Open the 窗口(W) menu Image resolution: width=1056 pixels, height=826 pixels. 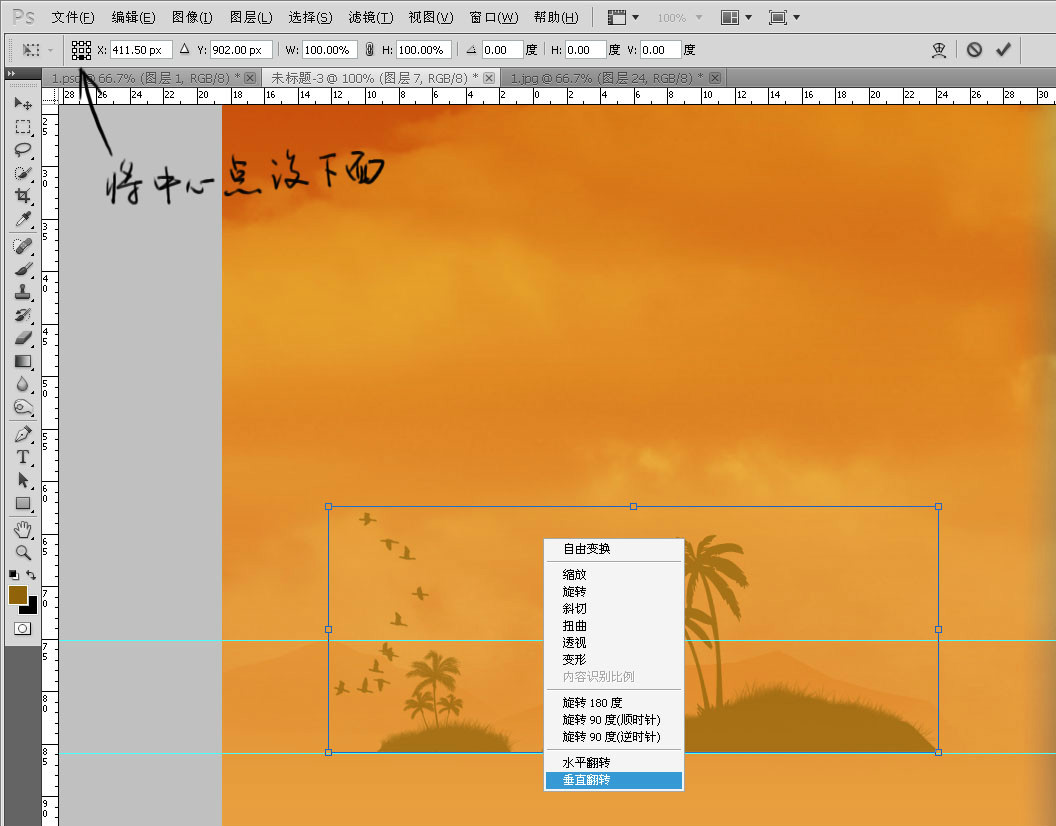click(494, 18)
